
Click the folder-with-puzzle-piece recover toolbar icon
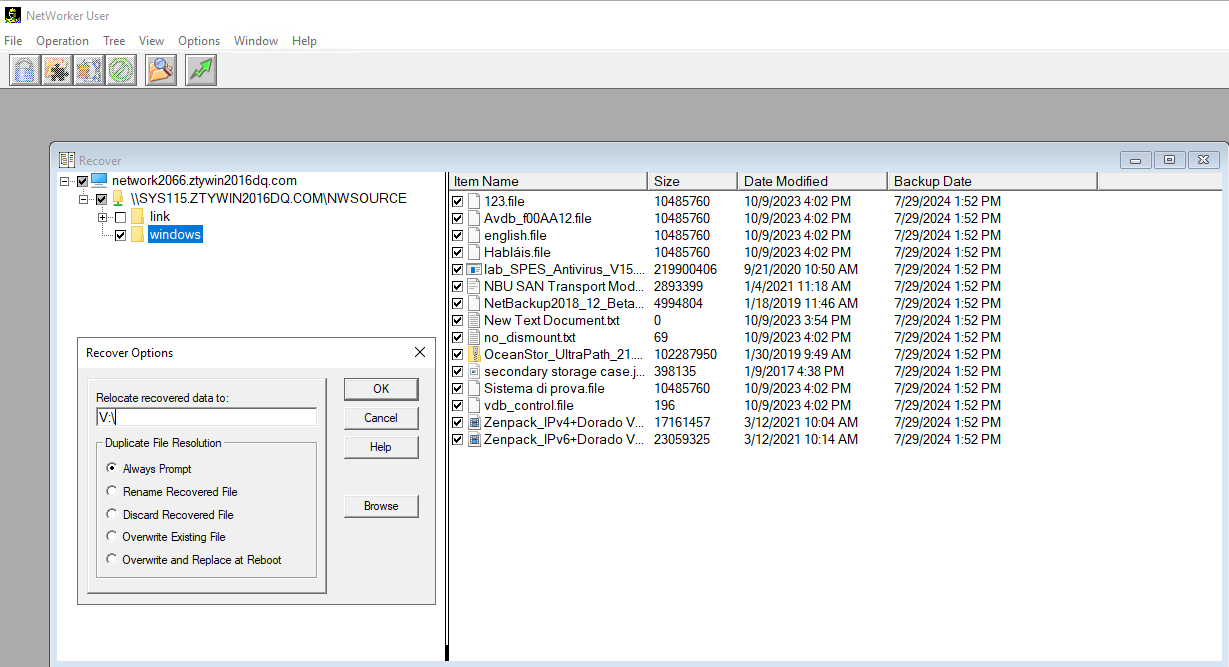coord(57,70)
